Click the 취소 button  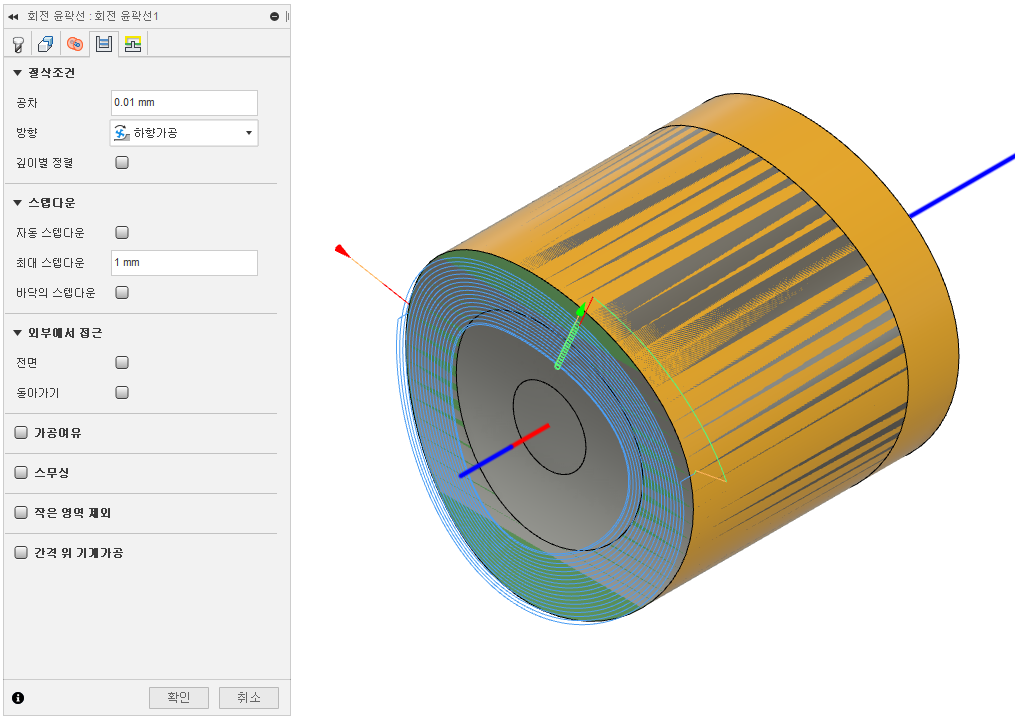(249, 698)
